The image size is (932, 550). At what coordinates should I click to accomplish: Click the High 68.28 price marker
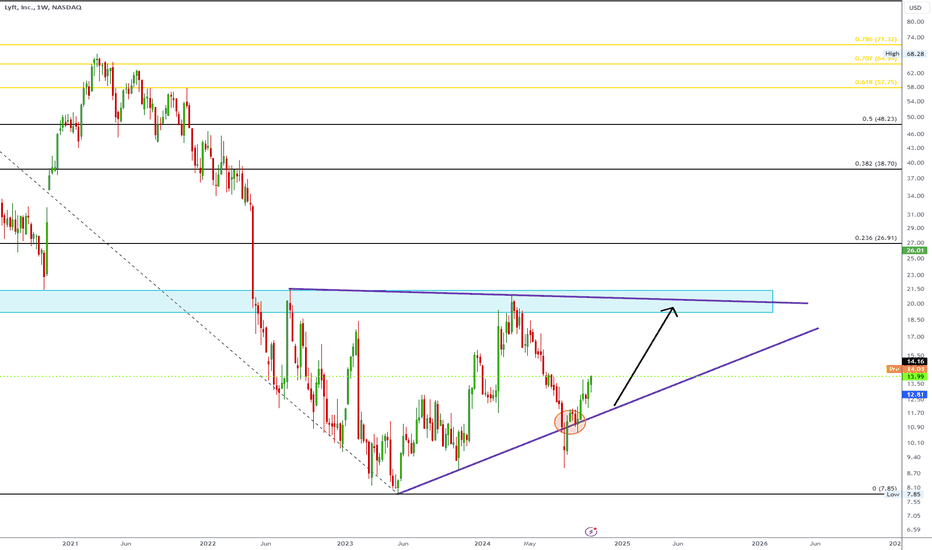point(905,54)
